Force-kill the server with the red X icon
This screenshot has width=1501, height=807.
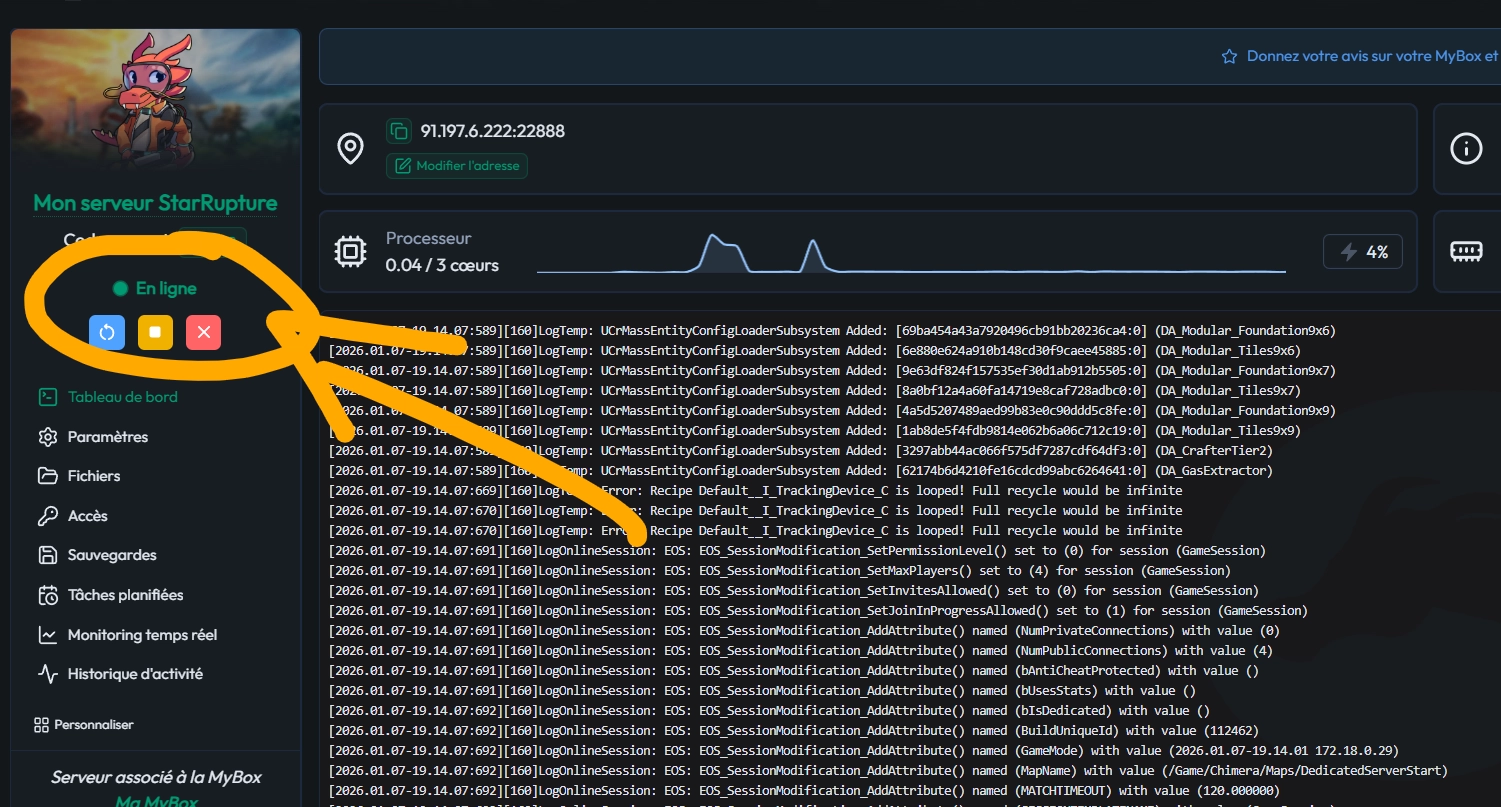pos(203,332)
